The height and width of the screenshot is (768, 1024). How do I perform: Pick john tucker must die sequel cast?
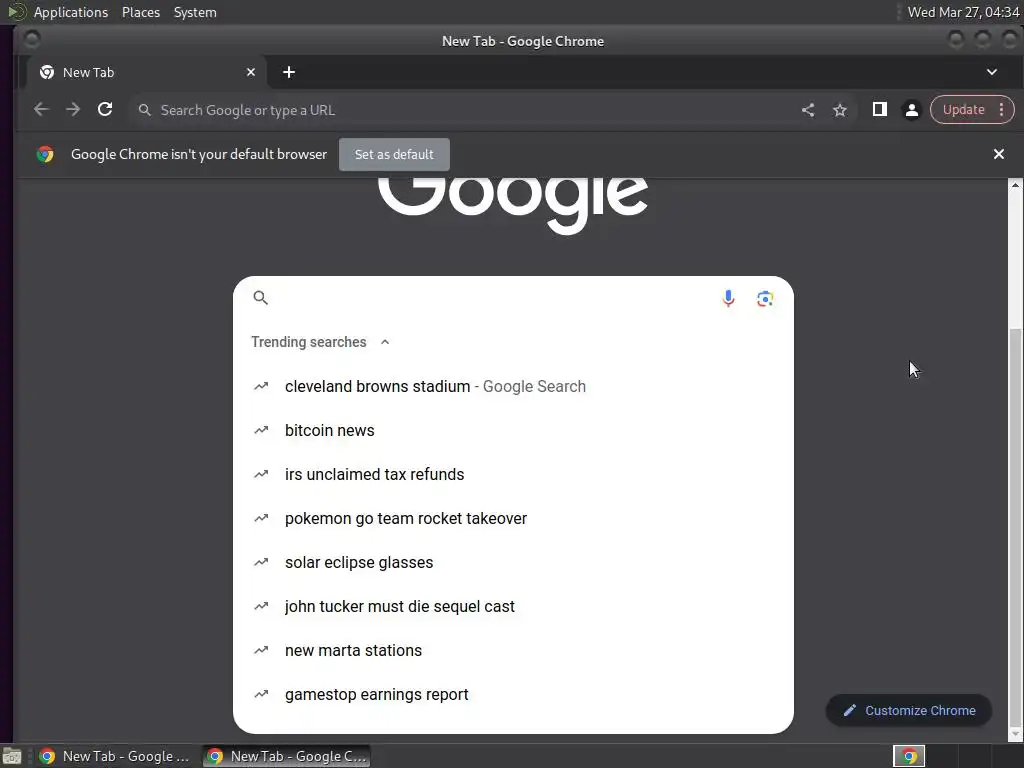(513, 607)
